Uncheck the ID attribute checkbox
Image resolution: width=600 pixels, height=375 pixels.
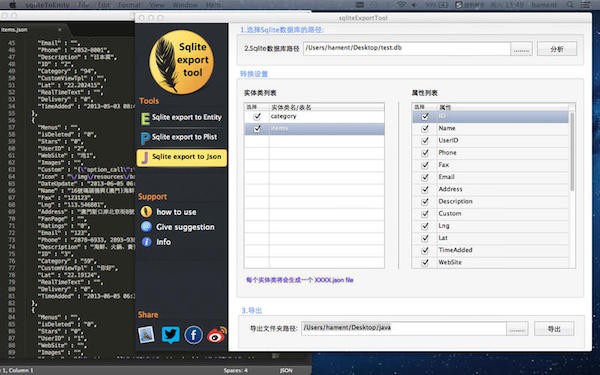425,116
